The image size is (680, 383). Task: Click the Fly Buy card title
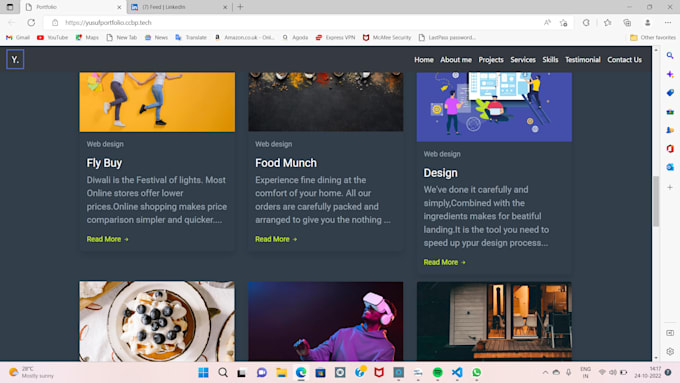[x=104, y=163]
